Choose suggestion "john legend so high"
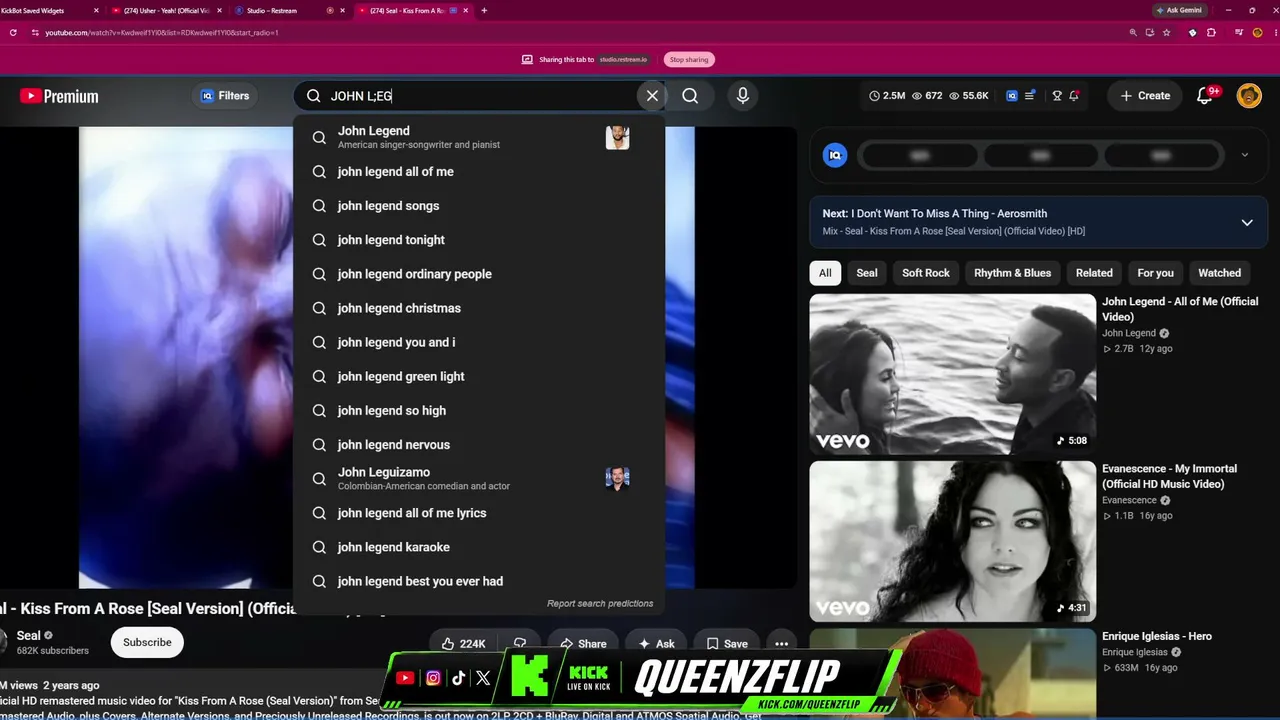This screenshot has height=720, width=1280. [479, 410]
